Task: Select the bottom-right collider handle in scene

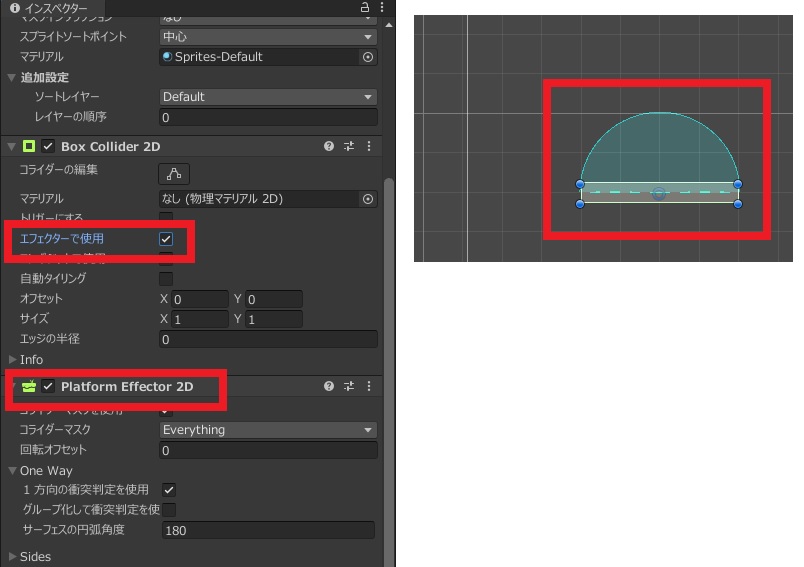Action: click(x=738, y=204)
